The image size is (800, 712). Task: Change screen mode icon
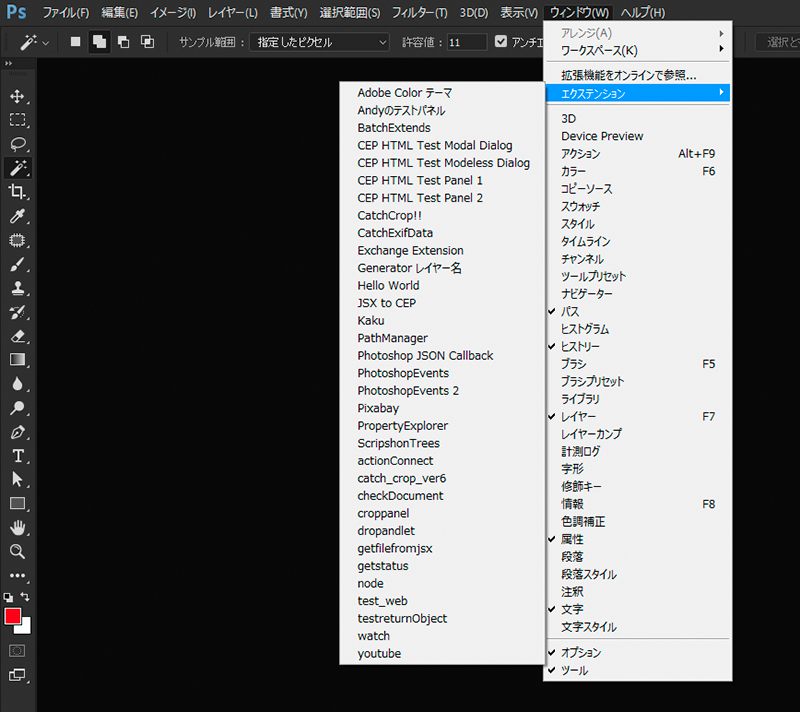pos(17,675)
